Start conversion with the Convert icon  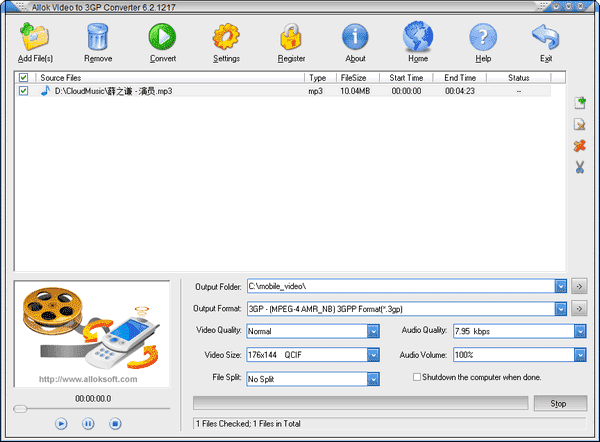point(162,37)
